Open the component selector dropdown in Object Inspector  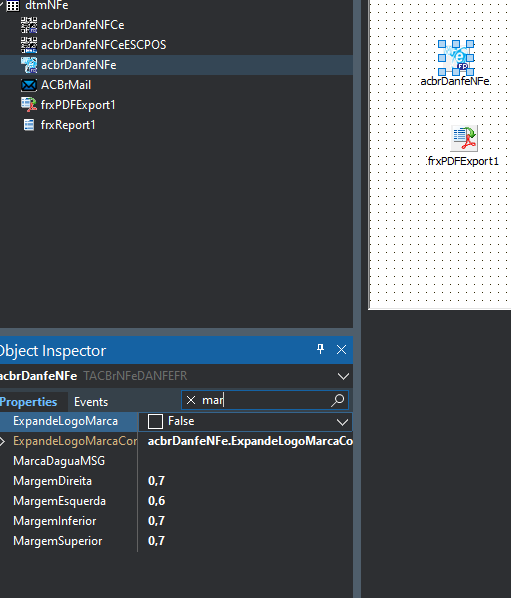click(x=343, y=376)
